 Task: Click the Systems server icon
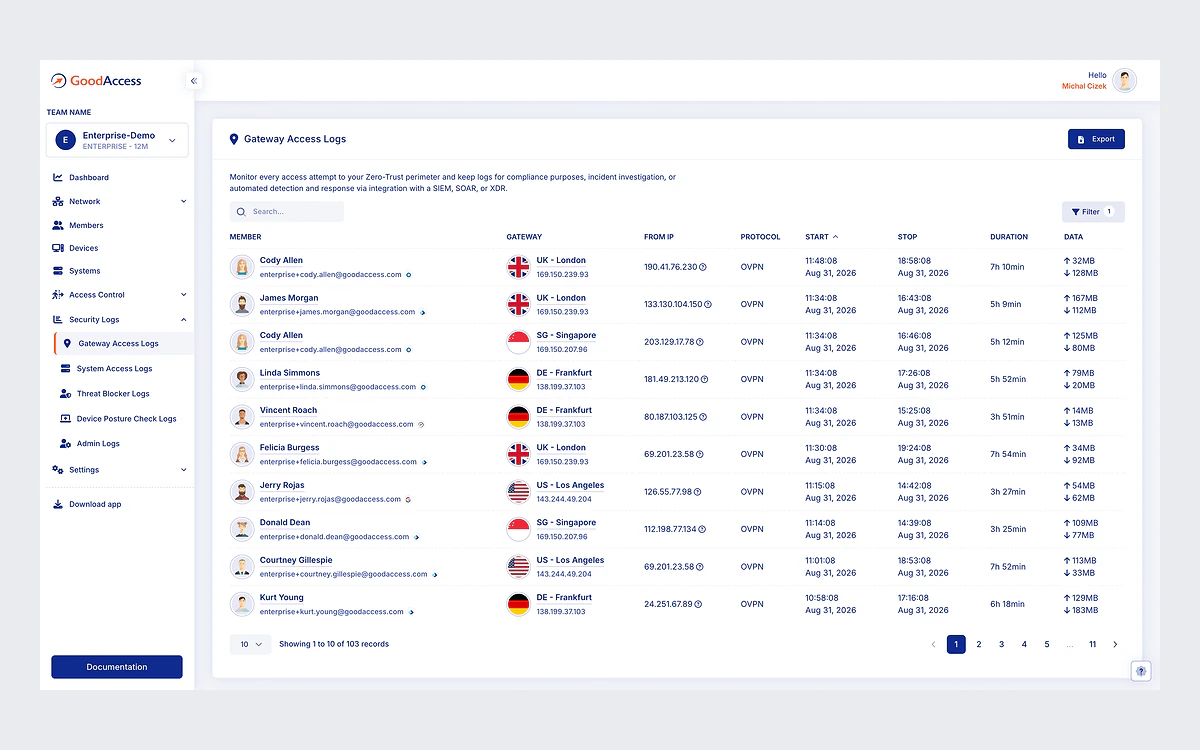tap(58, 271)
